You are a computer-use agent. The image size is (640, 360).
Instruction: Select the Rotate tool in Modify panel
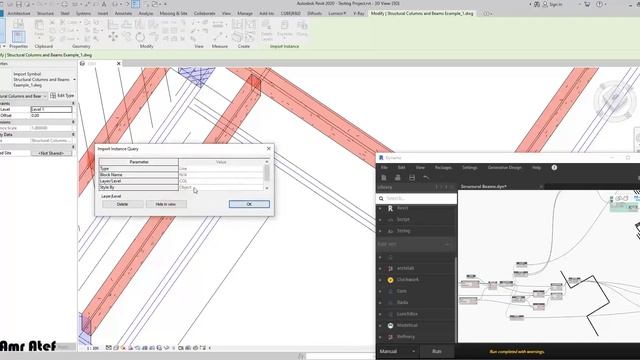[x=140, y=37]
